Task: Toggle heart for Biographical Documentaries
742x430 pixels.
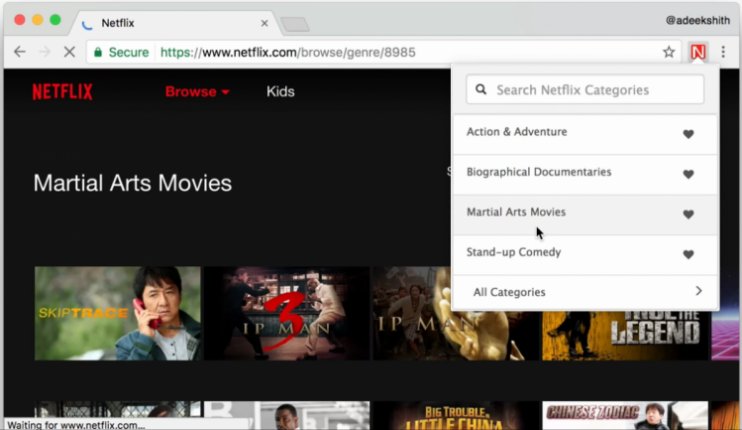Action: [688, 174]
